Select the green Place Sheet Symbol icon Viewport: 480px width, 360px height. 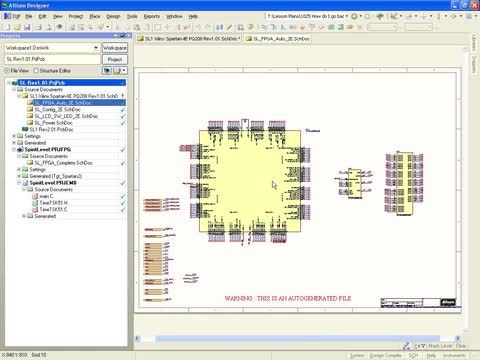coord(331,27)
